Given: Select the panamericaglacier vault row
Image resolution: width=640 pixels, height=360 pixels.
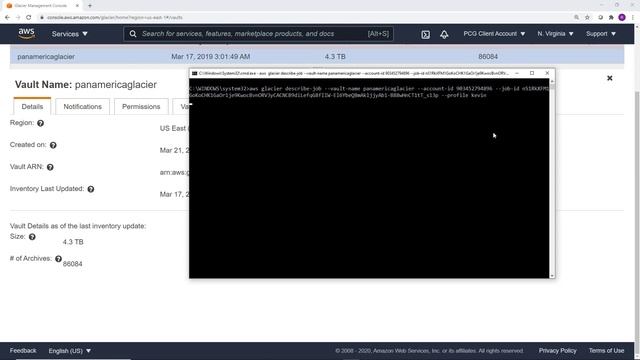Looking at the screenshot, I should click(x=317, y=56).
